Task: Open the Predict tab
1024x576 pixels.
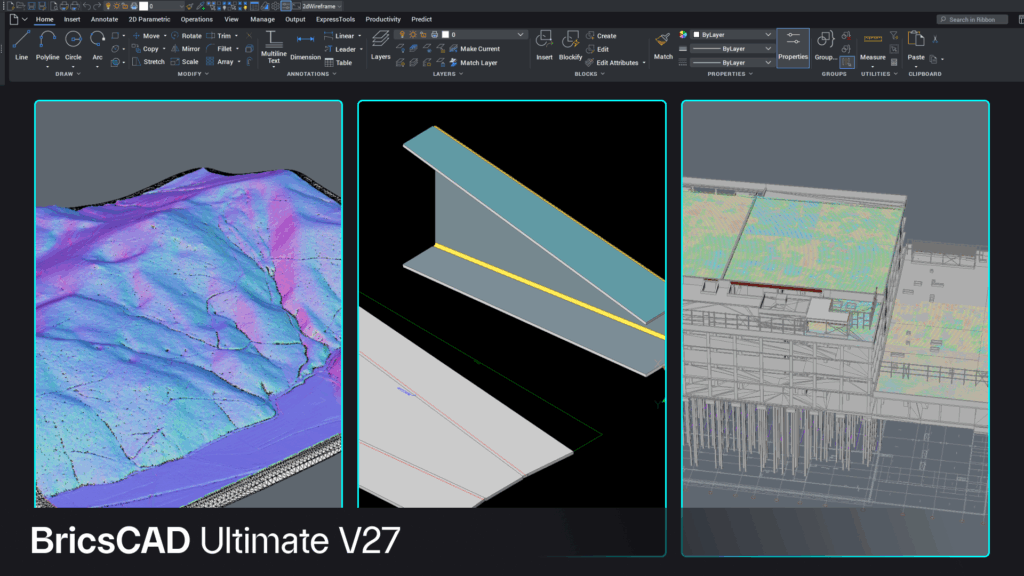Action: coord(421,20)
